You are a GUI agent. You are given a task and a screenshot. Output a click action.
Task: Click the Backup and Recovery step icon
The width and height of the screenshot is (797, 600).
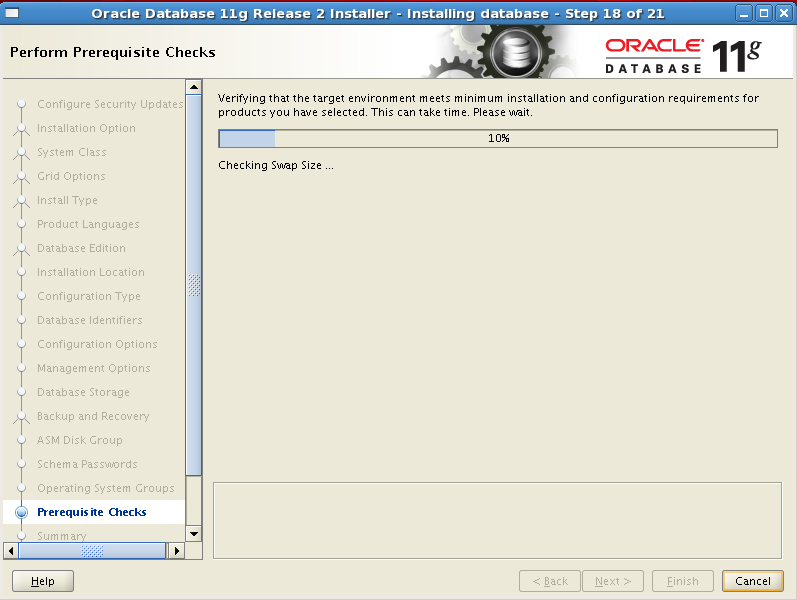click(21, 417)
